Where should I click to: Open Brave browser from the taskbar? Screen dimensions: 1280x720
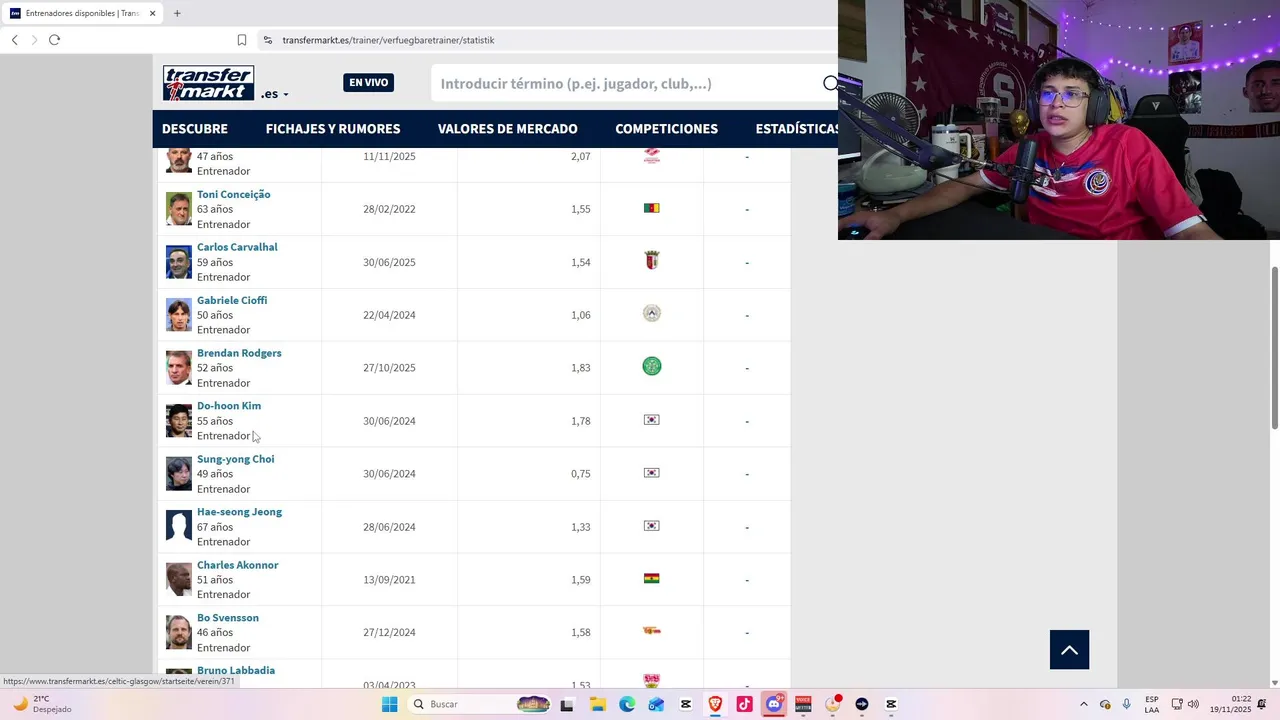[x=715, y=704]
